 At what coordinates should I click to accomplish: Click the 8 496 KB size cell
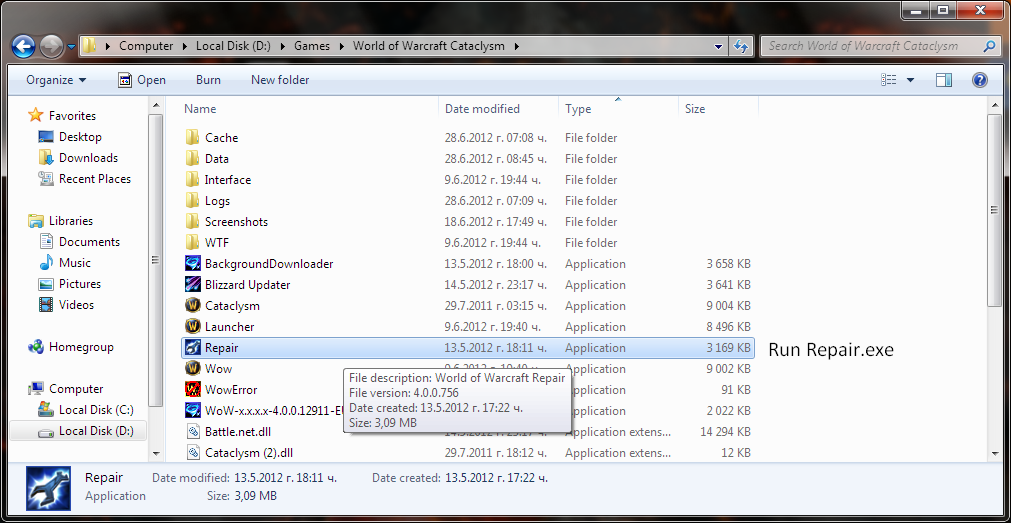[729, 327]
